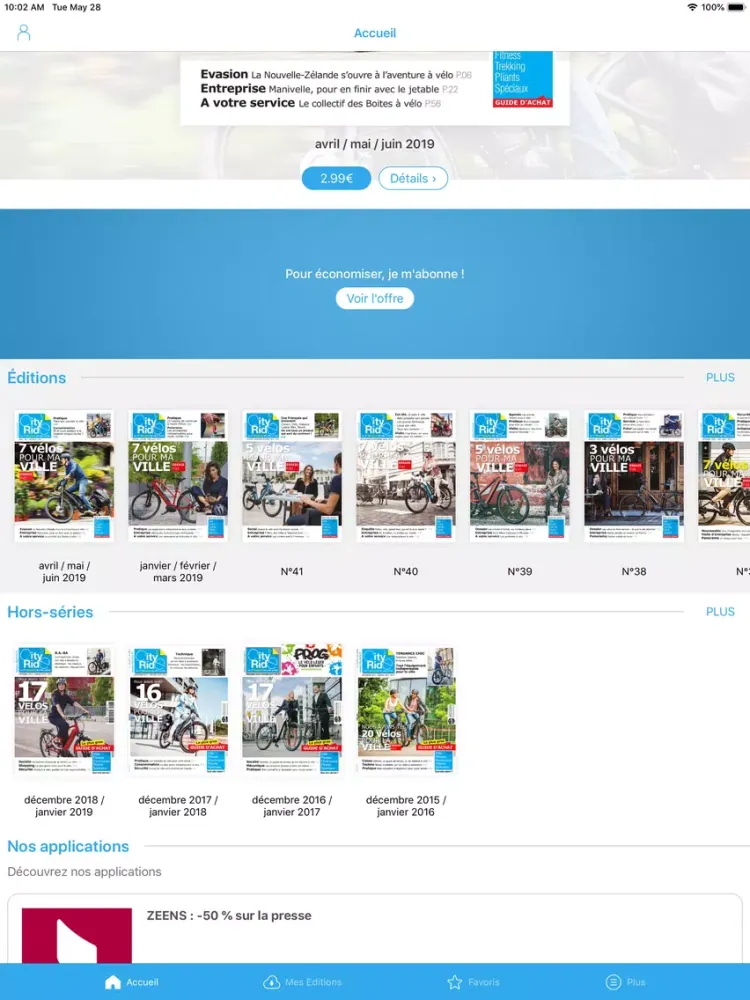The width and height of the screenshot is (750, 1000).
Task: Open the user account profile icon
Action: (x=24, y=33)
